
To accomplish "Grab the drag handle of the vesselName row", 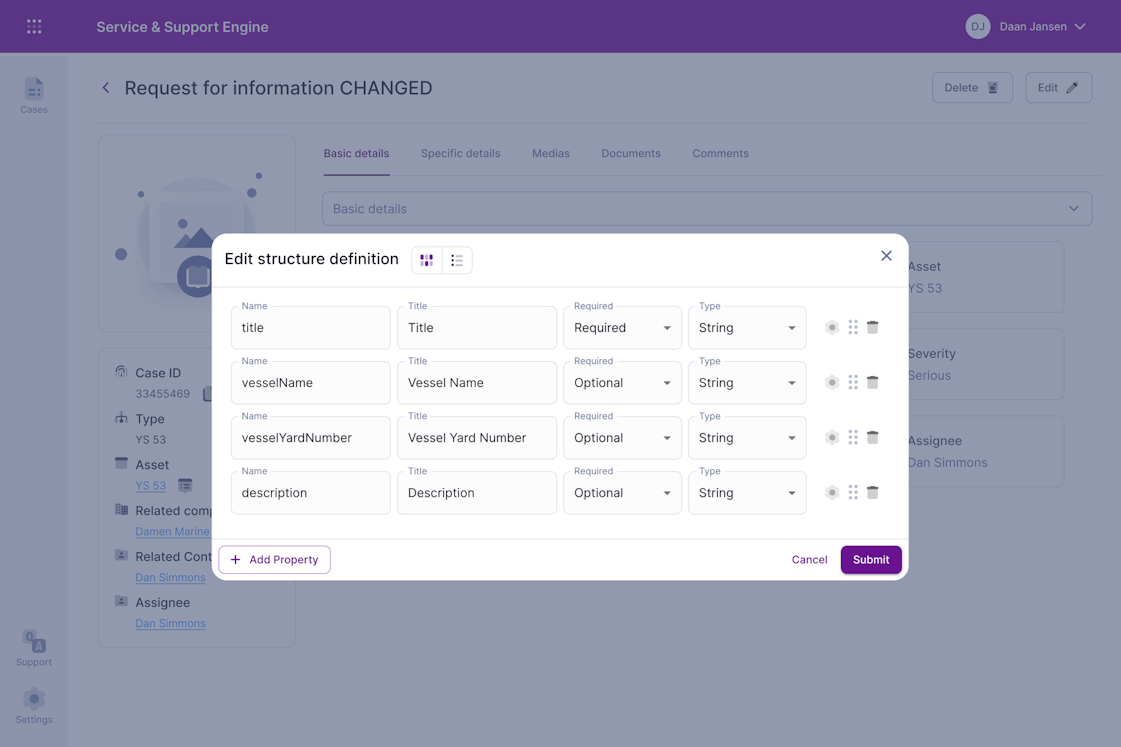I will [853, 382].
